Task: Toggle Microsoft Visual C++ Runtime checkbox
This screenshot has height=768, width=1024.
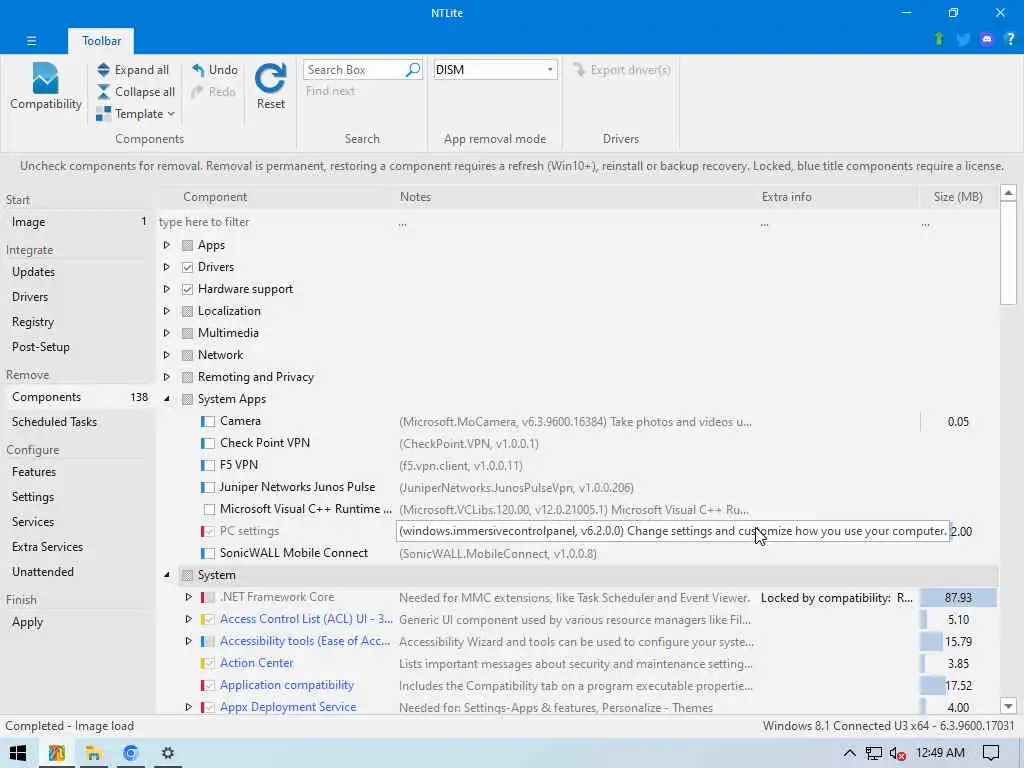Action: coord(209,509)
